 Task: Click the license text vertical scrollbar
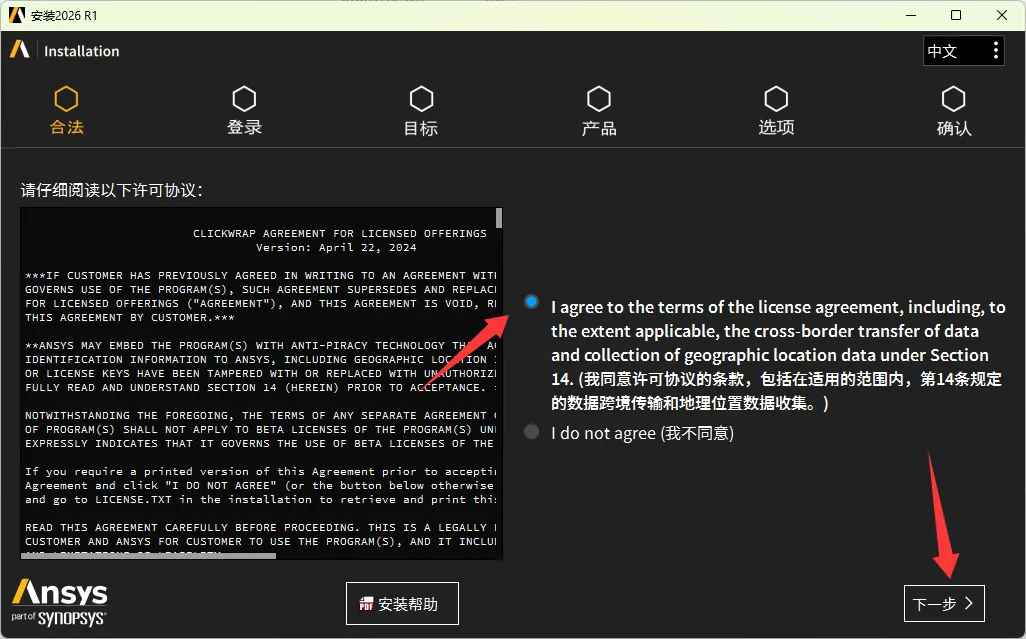pos(499,218)
